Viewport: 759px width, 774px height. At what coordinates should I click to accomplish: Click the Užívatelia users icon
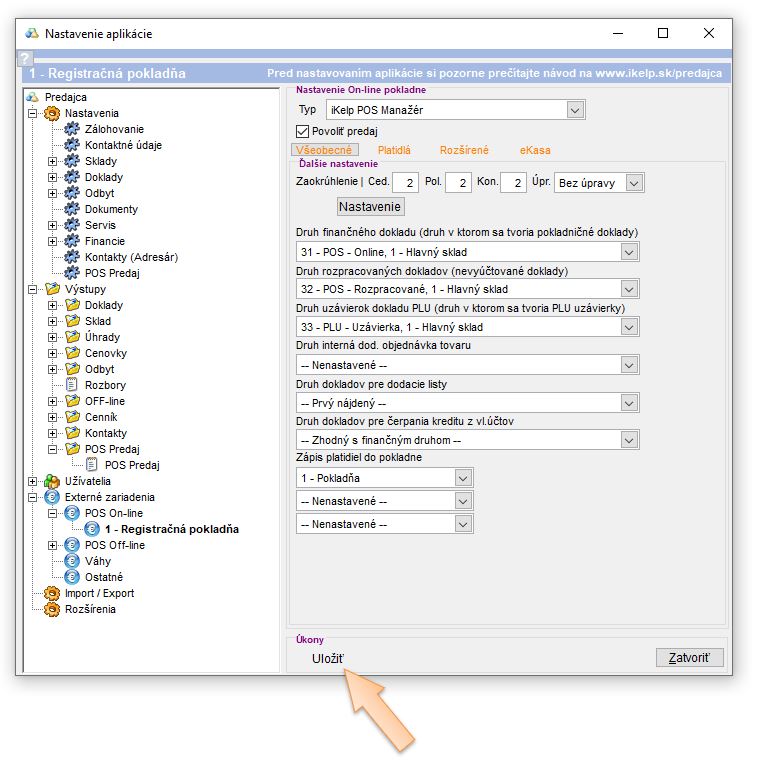(x=51, y=481)
